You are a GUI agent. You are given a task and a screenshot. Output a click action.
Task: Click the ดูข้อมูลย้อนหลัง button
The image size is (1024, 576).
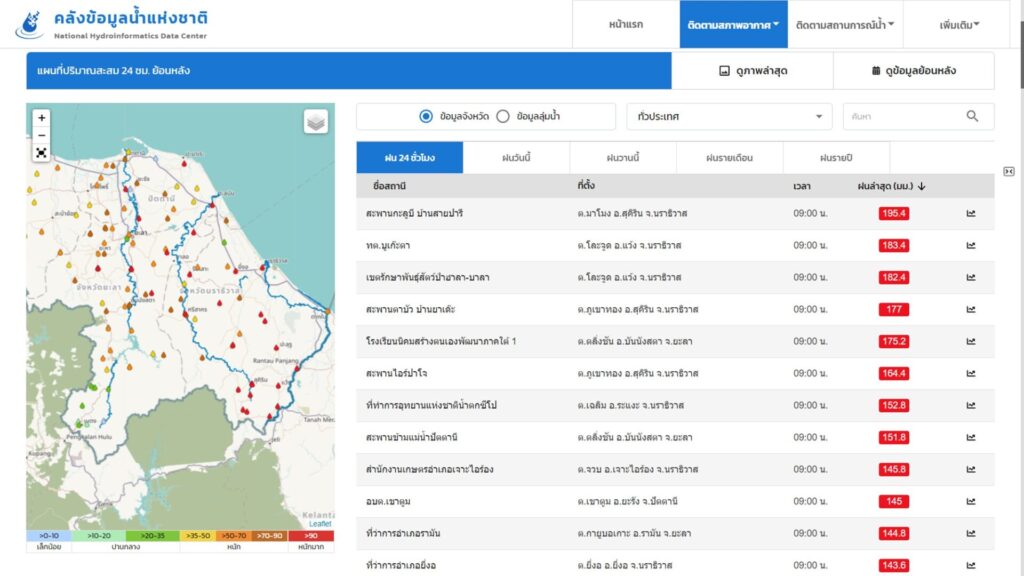(x=913, y=71)
